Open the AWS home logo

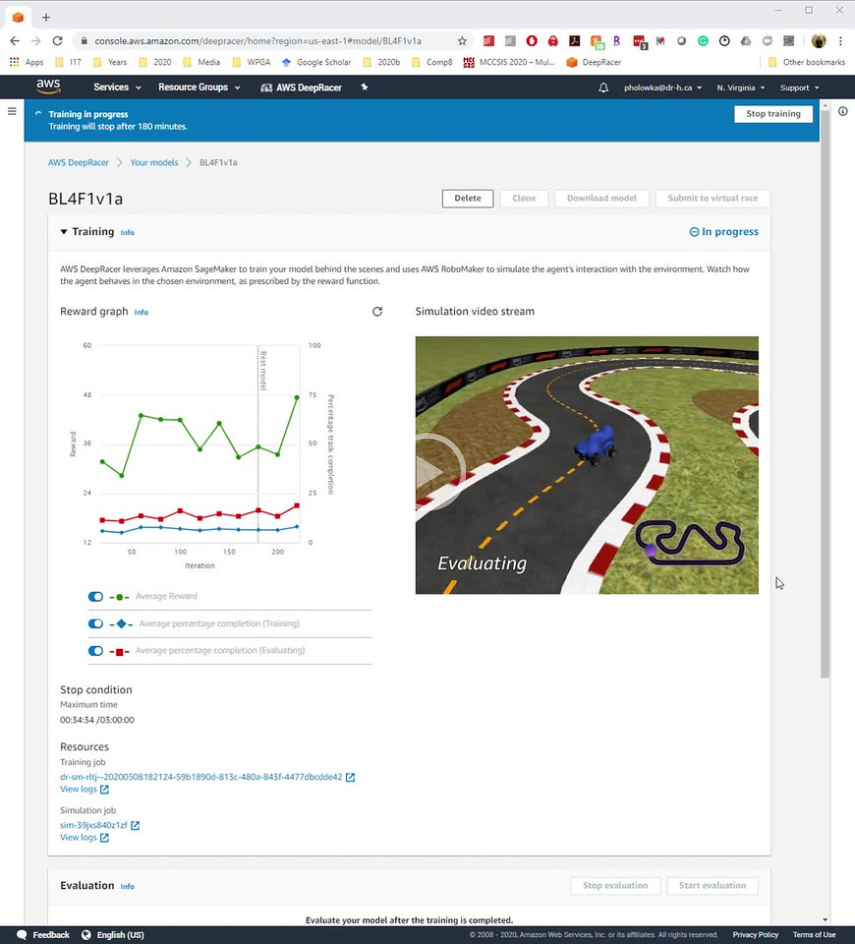click(x=48, y=87)
